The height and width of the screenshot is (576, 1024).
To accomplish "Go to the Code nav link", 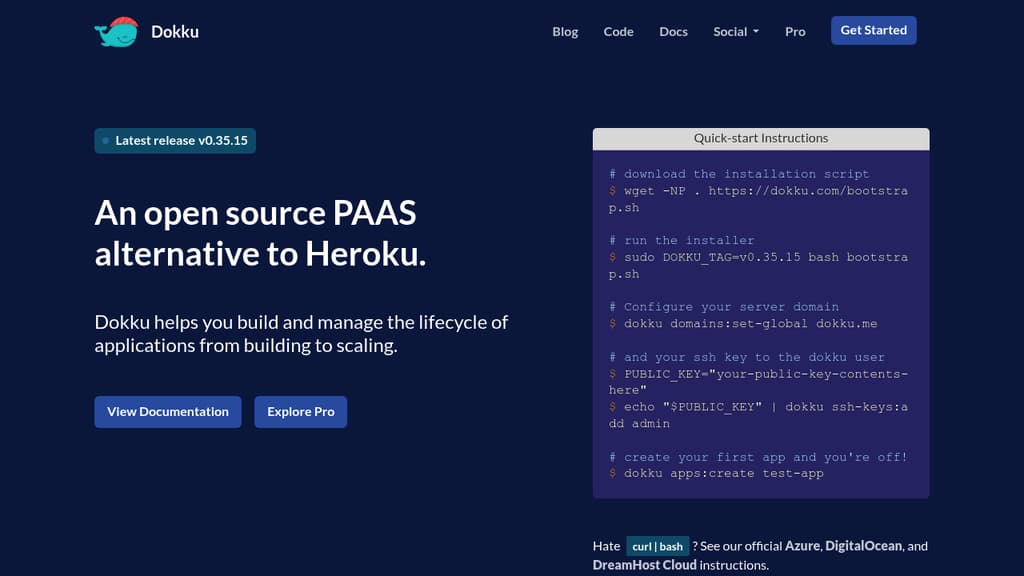I will pos(618,32).
